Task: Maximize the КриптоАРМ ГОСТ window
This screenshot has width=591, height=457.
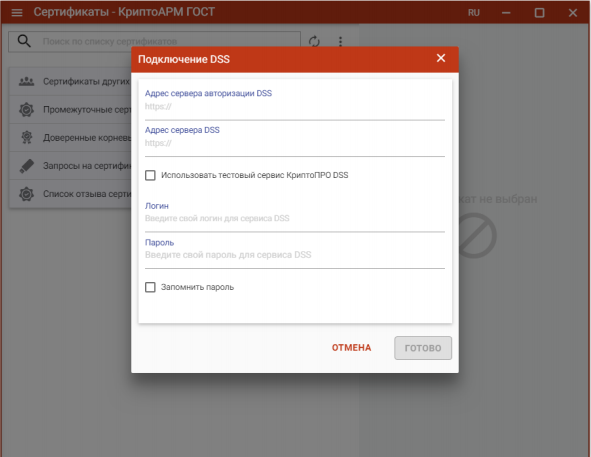Action: (x=539, y=13)
